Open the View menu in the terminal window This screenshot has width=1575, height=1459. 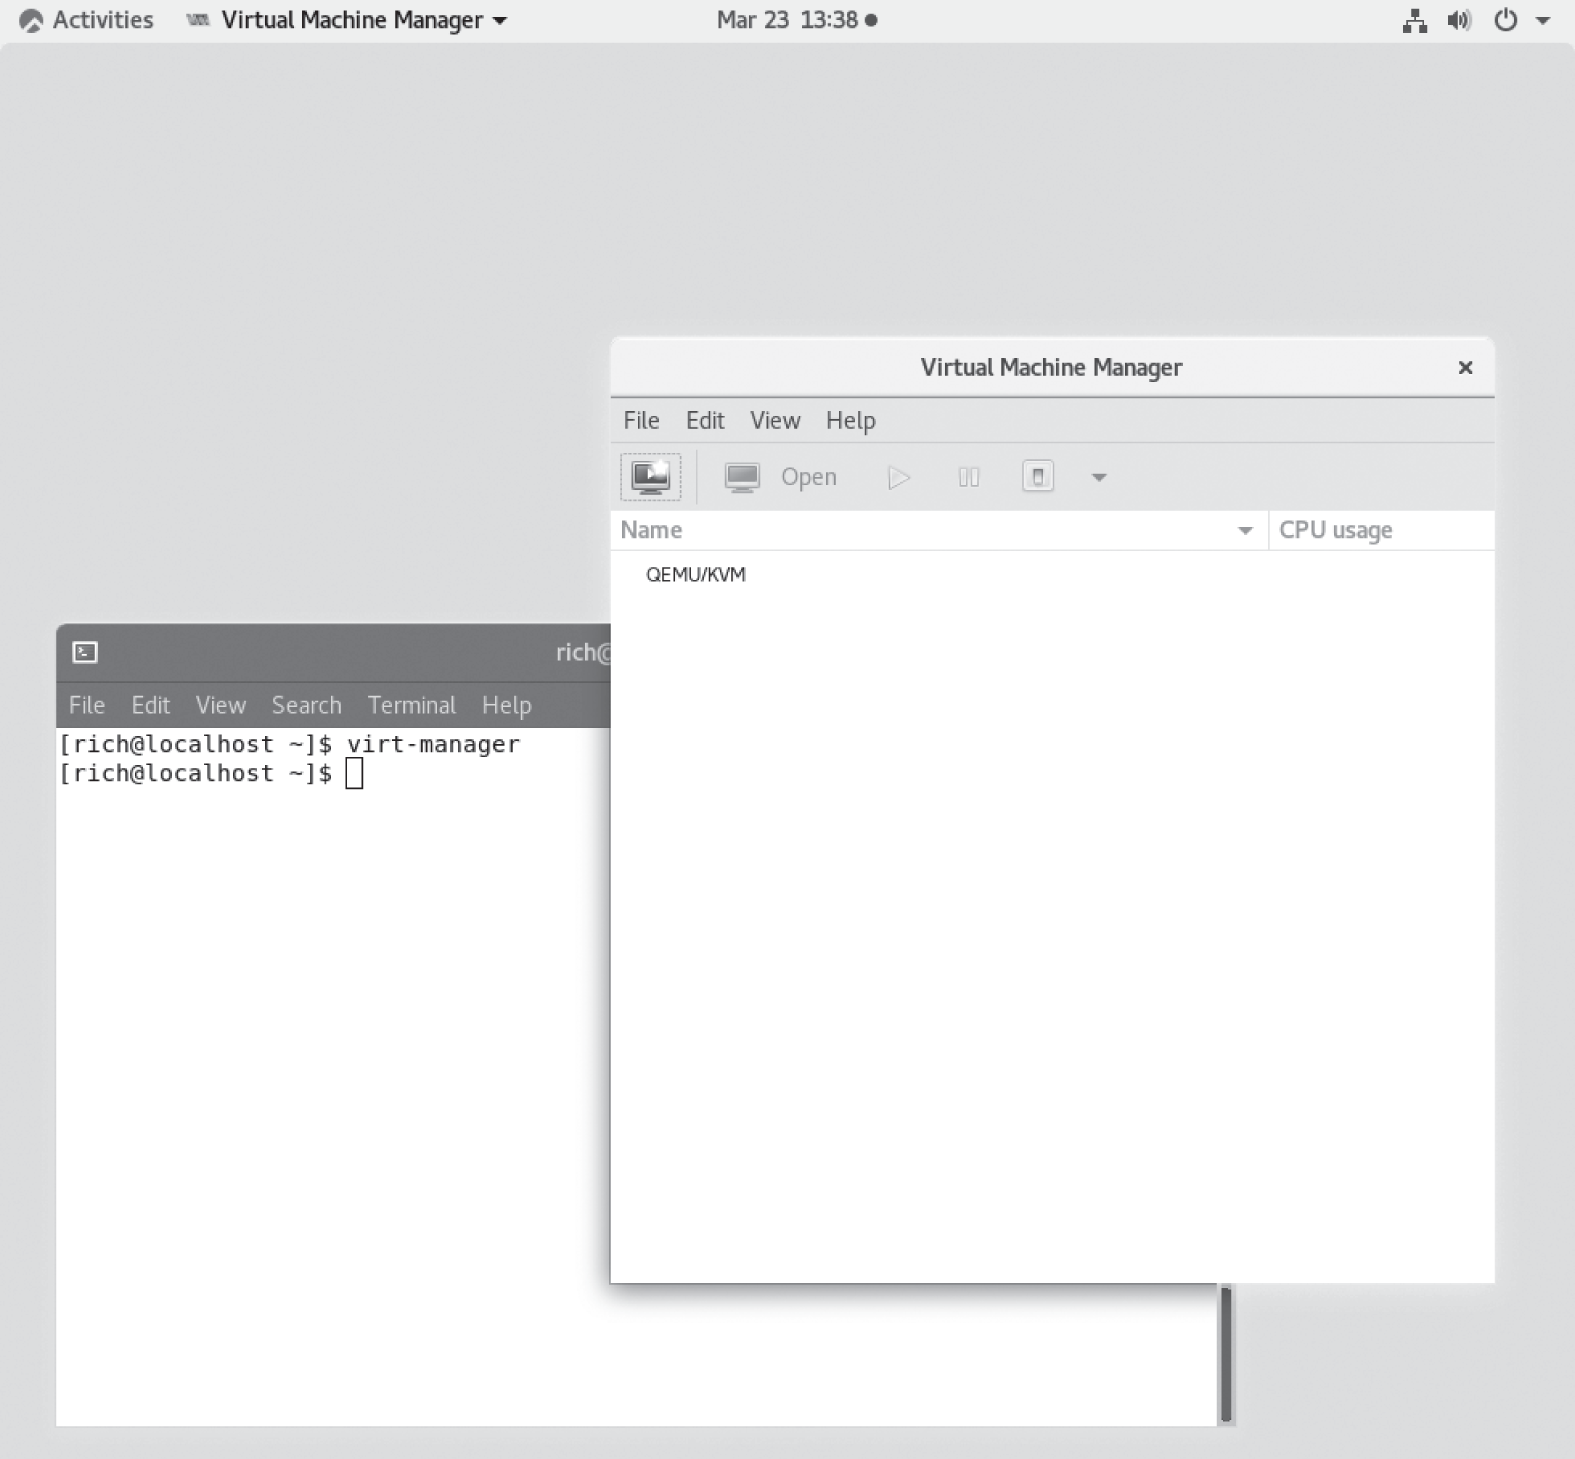point(221,706)
